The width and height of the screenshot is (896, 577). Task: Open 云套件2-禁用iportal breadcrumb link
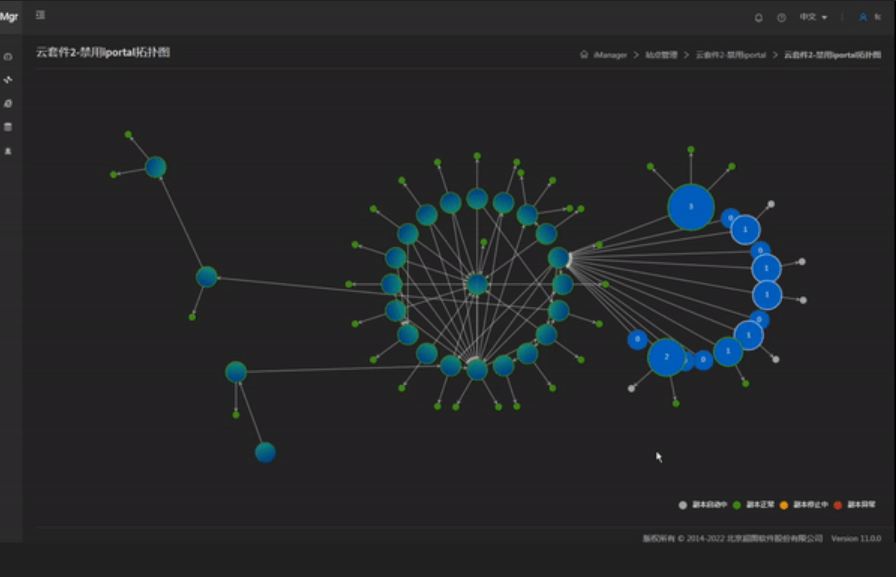tap(730, 55)
